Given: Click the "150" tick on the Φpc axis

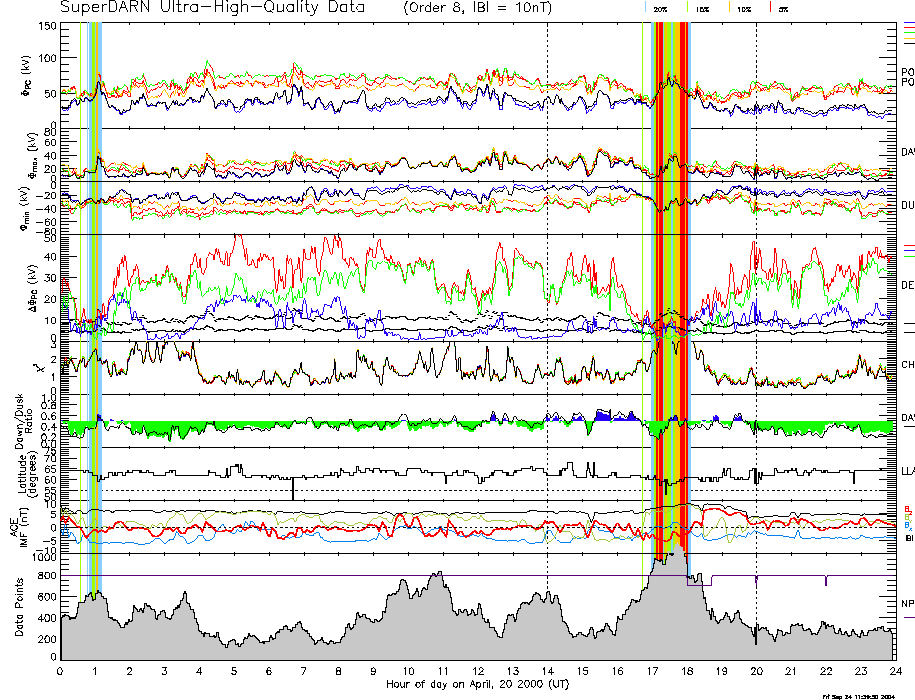Looking at the screenshot, I should (x=48, y=26).
